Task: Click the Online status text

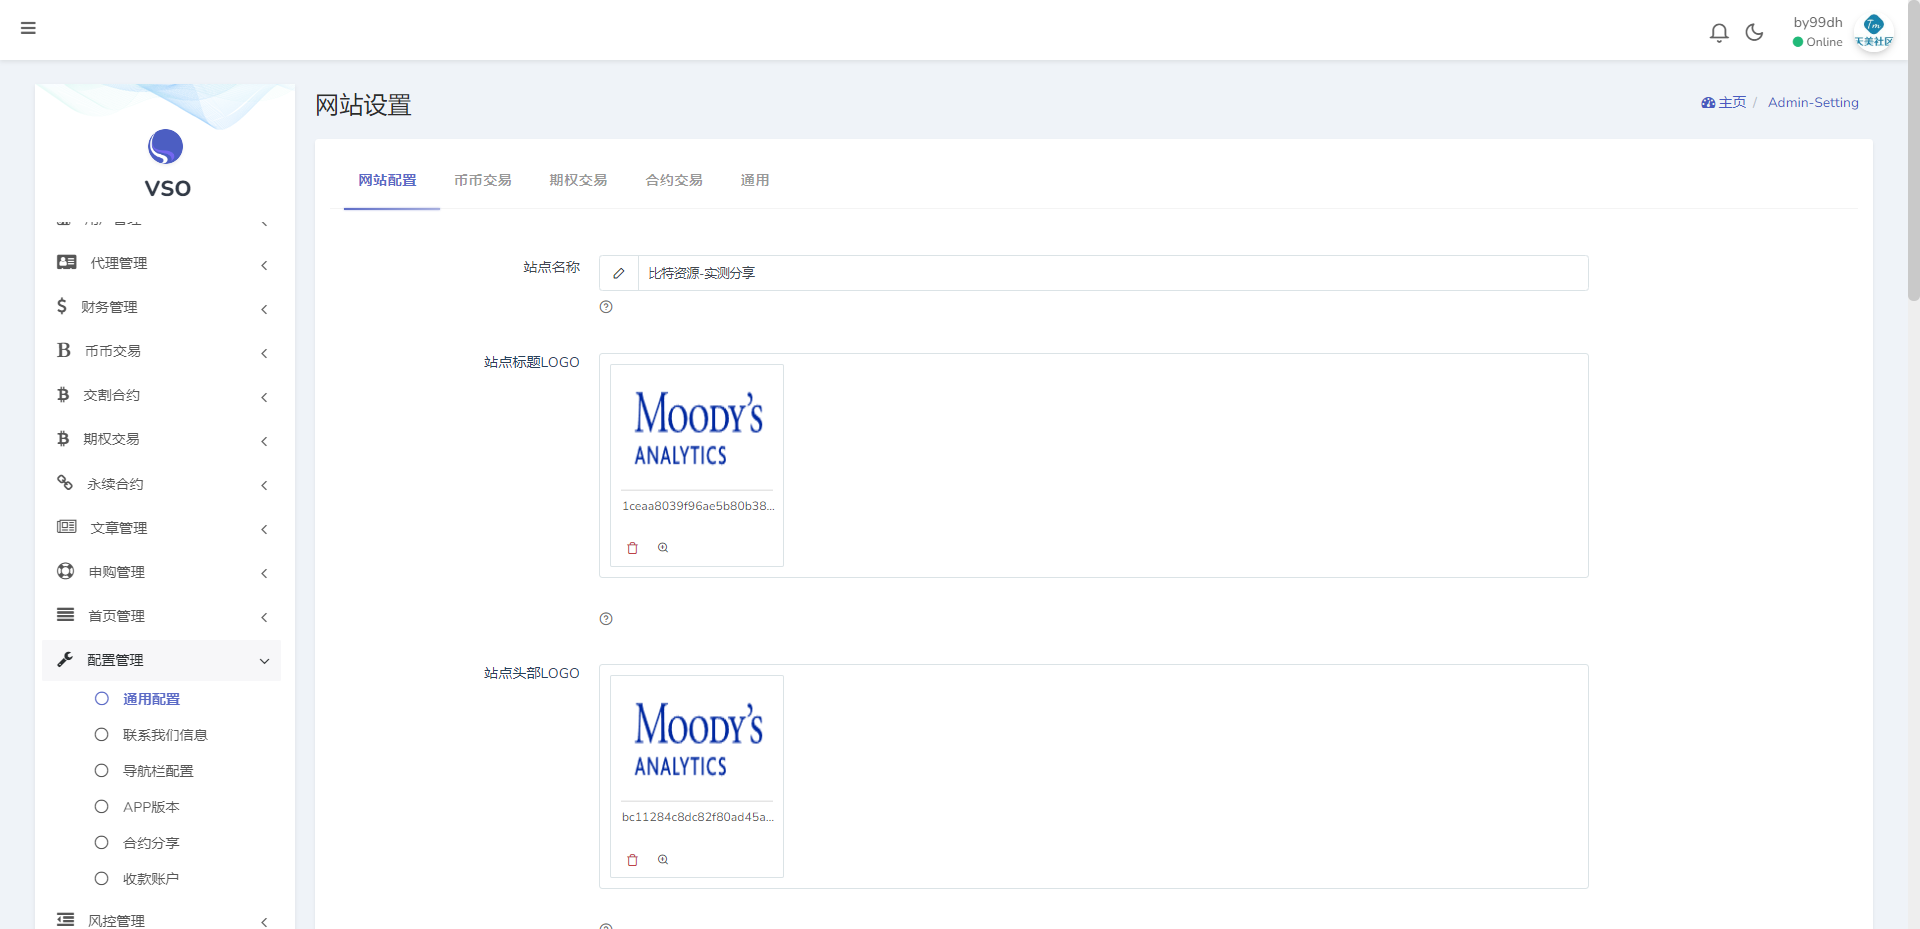Action: pyautogui.click(x=1824, y=42)
